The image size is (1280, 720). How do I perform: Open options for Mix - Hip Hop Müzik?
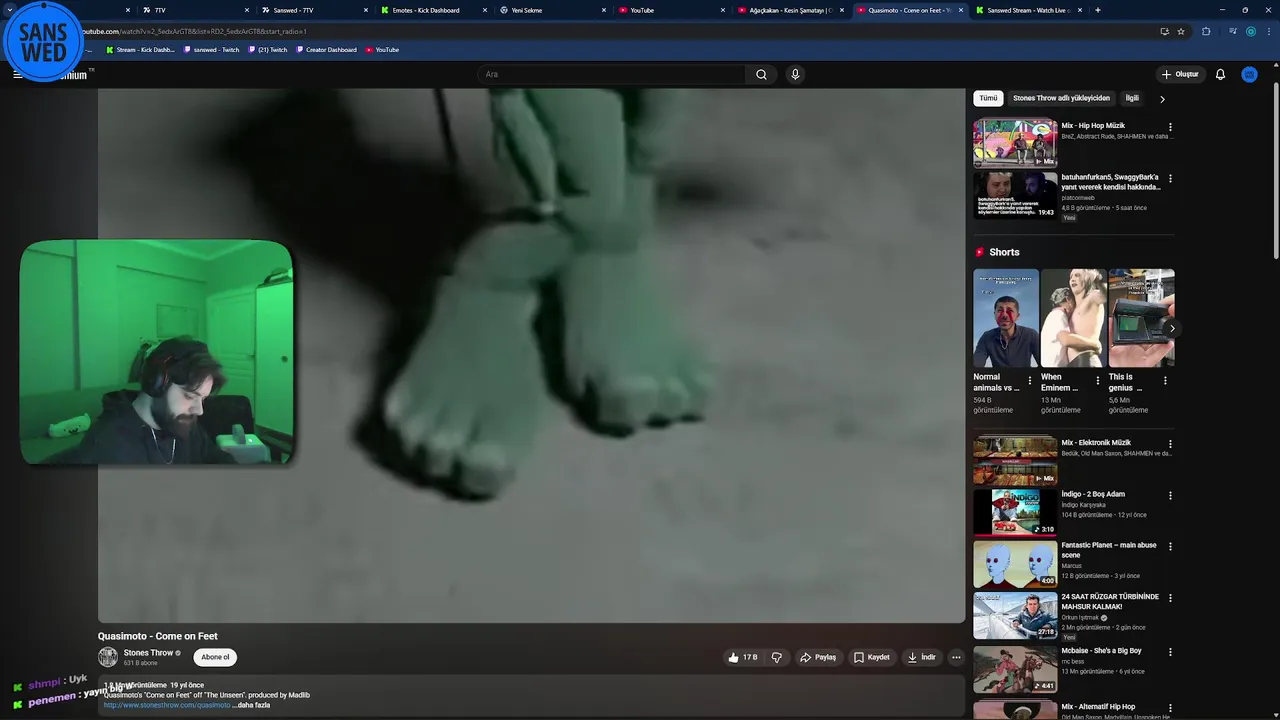[1170, 127]
